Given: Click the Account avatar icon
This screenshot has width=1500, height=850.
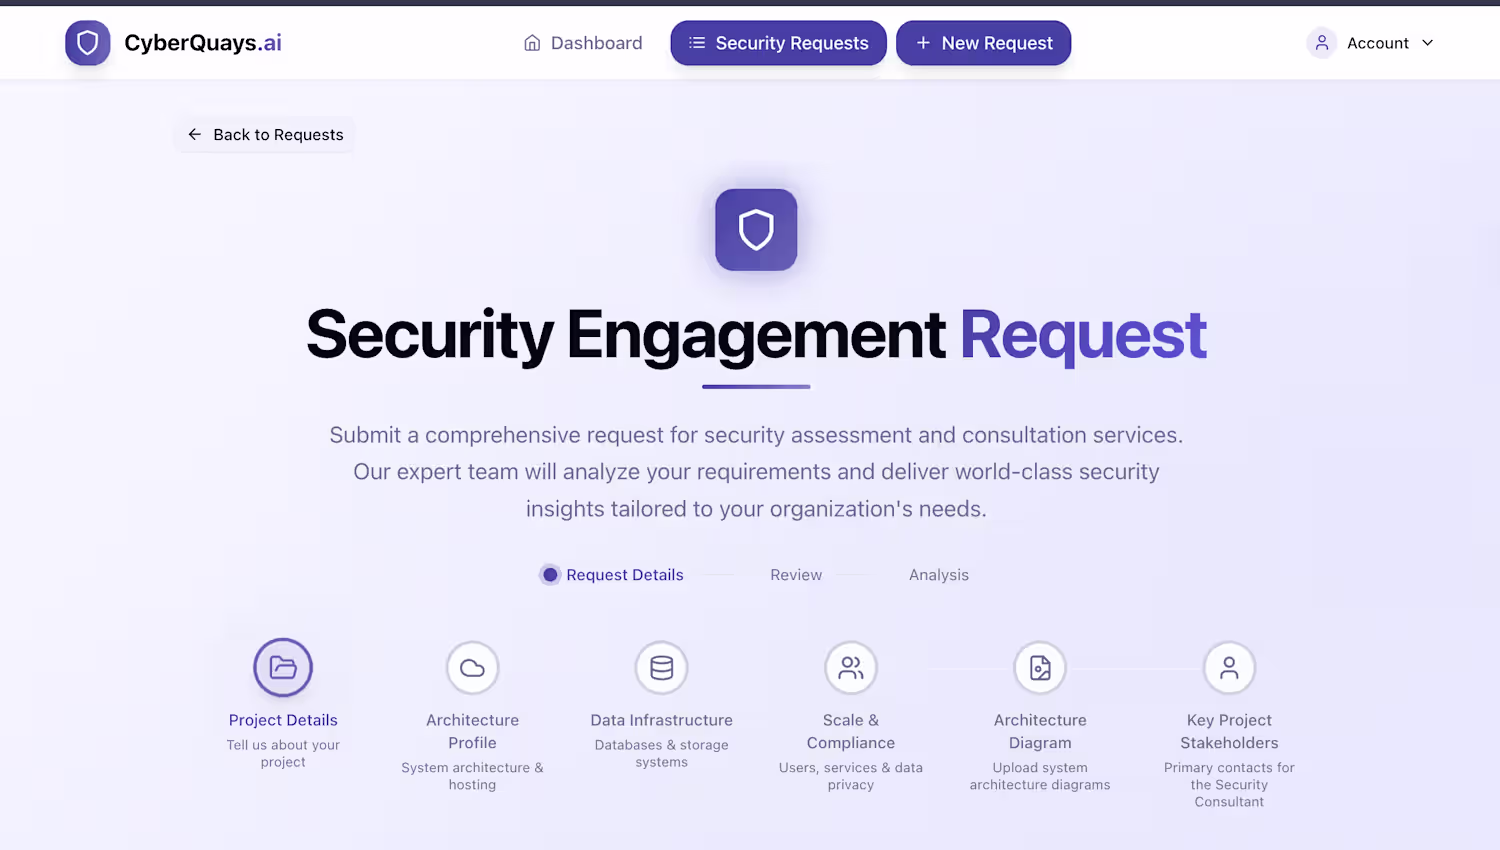Looking at the screenshot, I should tap(1321, 43).
